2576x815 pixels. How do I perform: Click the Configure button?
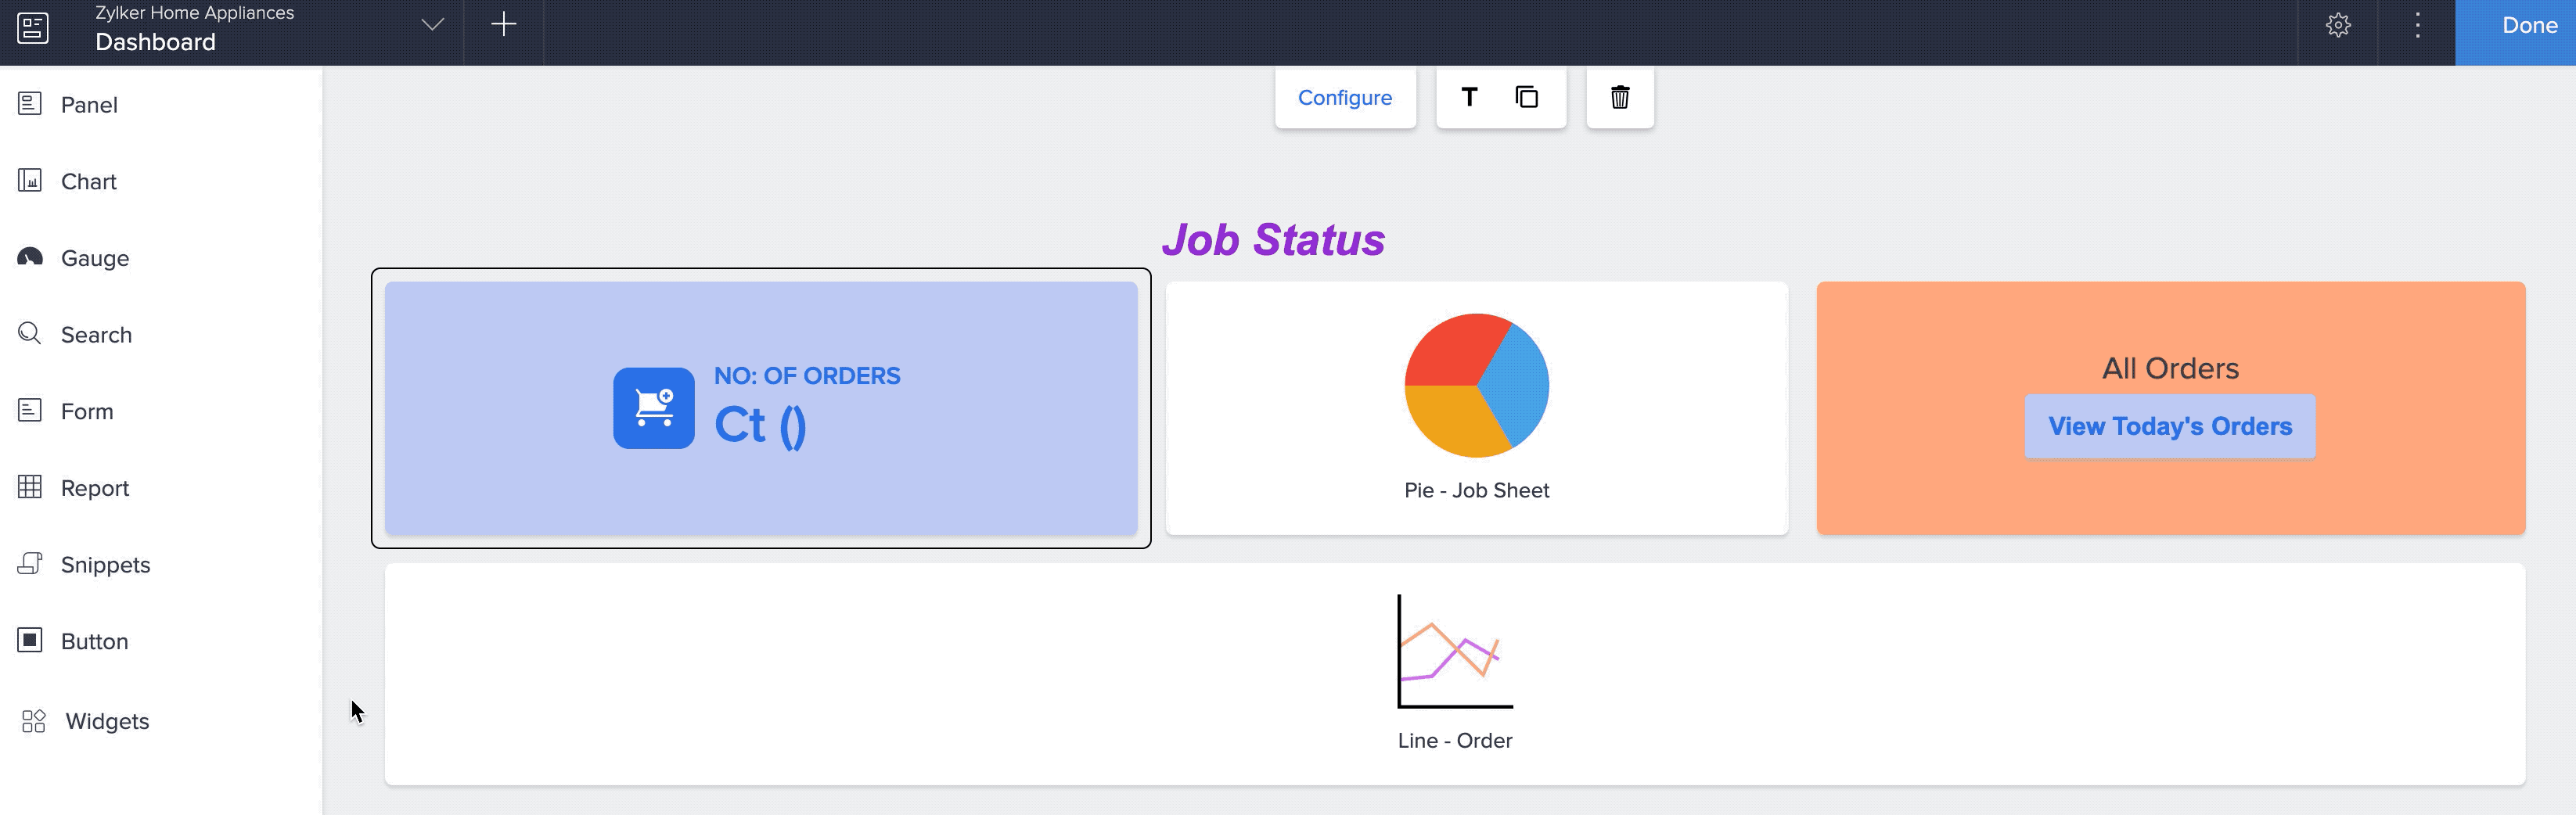click(1344, 98)
